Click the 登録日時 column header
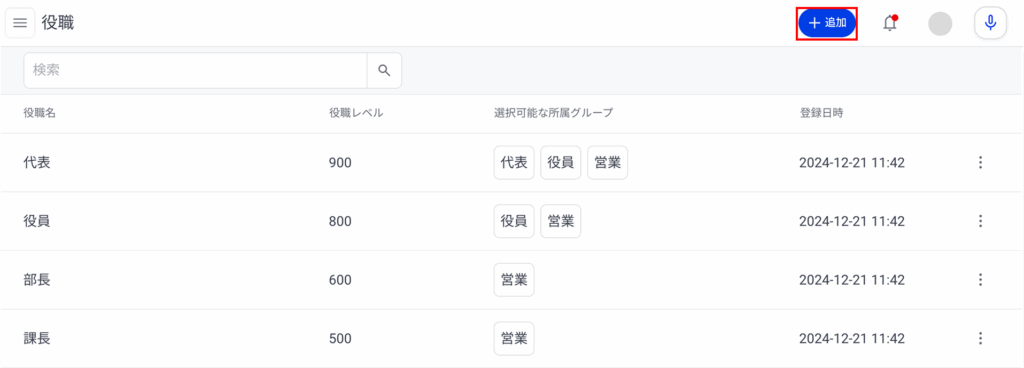Image resolution: width=1024 pixels, height=368 pixels. tap(821, 113)
